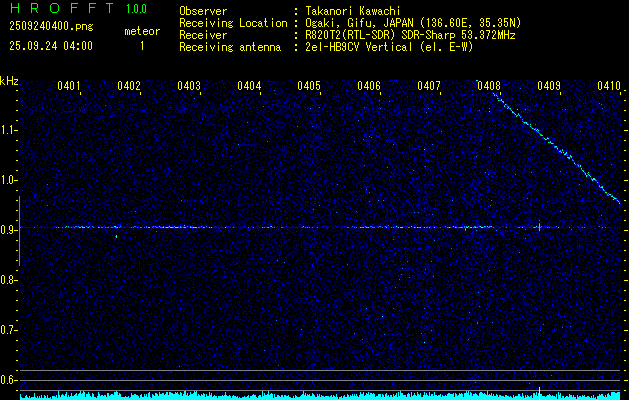
Task: Click the "Observer" field label
Action: coord(203,11)
